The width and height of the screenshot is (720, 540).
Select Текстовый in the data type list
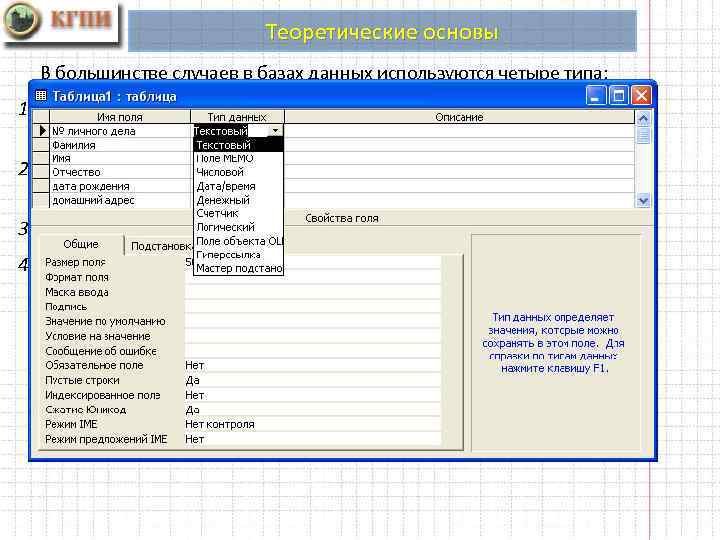point(238,145)
